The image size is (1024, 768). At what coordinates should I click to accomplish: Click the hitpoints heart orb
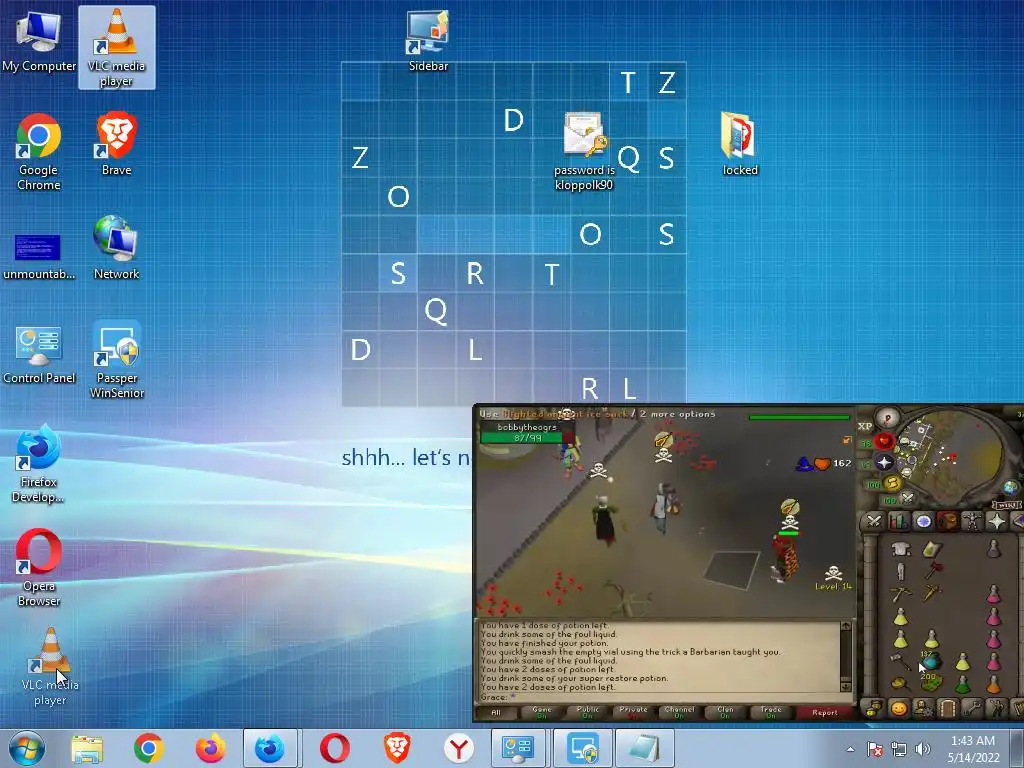pyautogui.click(x=884, y=442)
